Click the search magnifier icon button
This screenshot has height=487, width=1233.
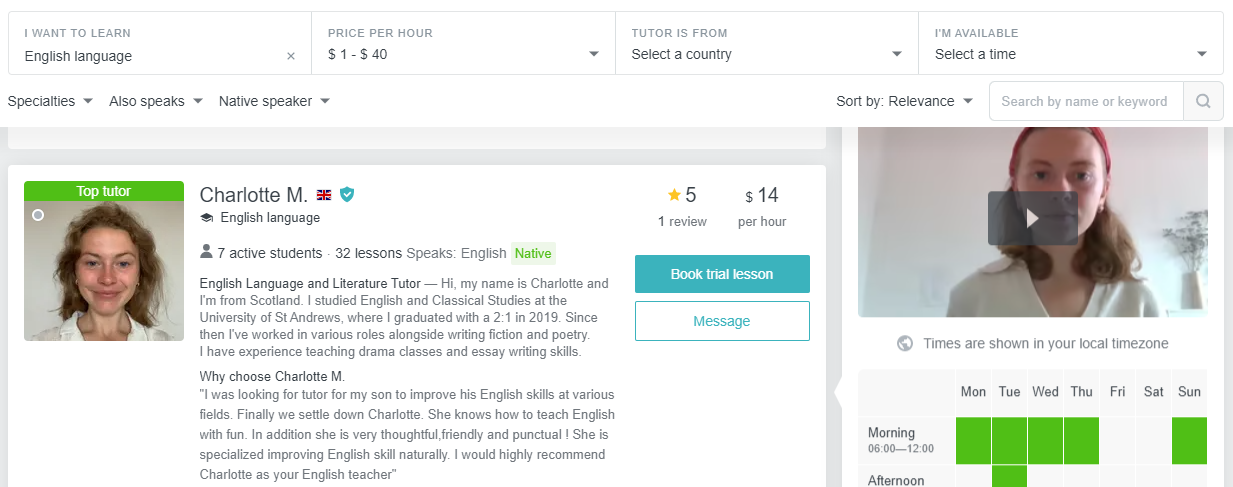tap(1203, 101)
